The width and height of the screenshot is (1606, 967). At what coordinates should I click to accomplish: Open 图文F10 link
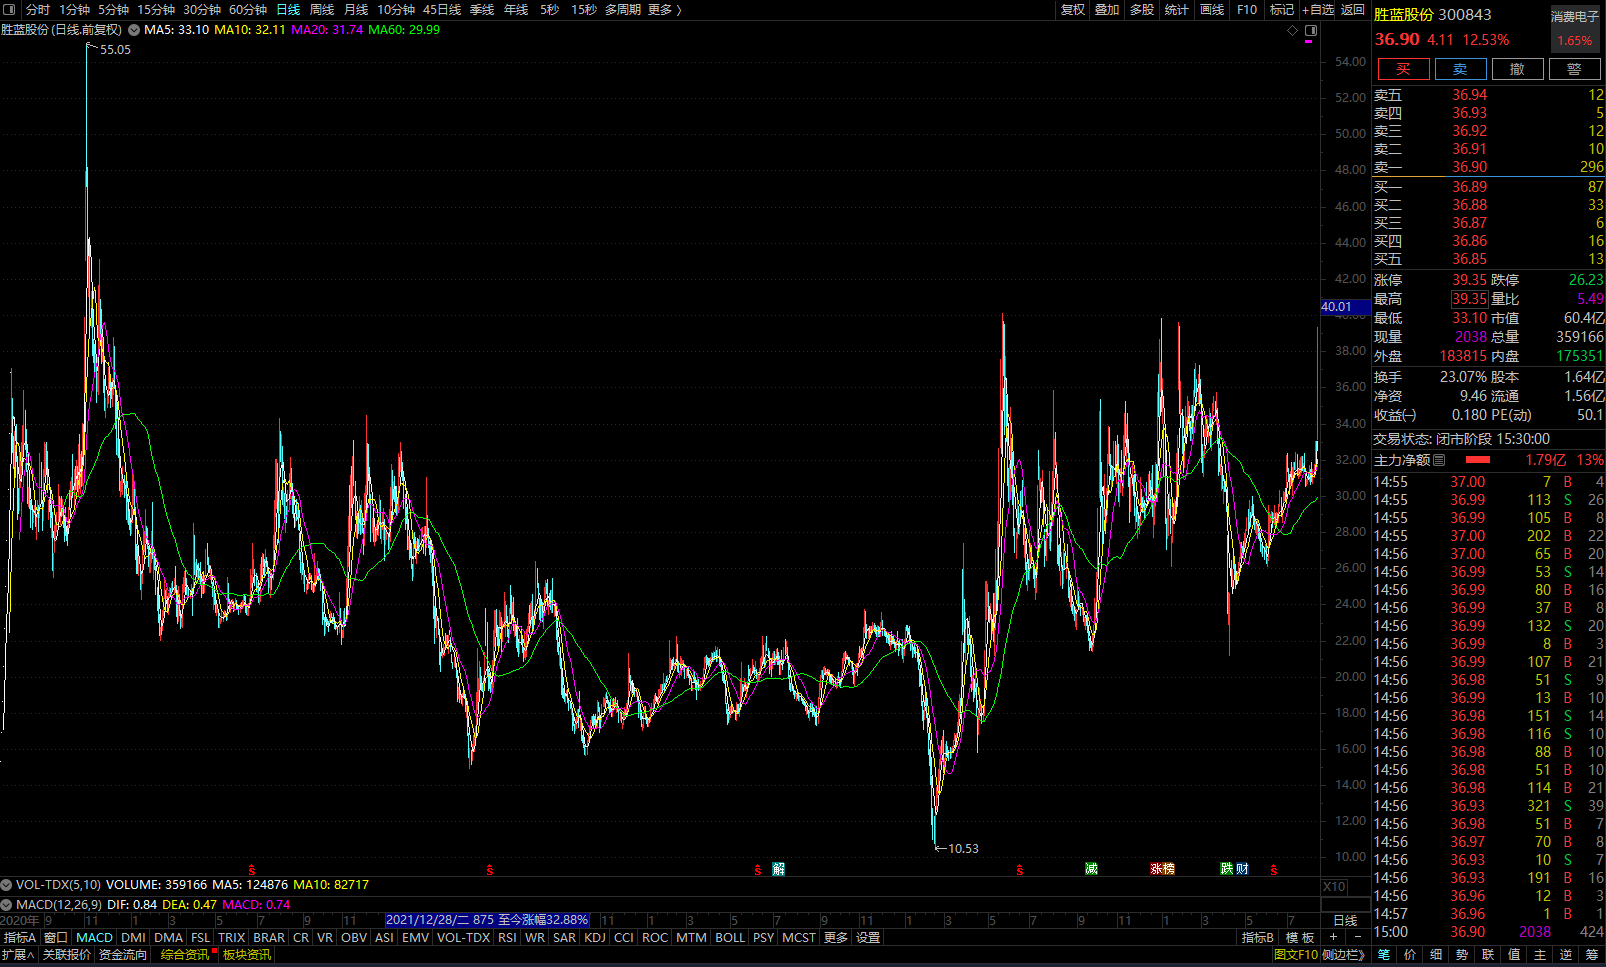coord(1296,955)
